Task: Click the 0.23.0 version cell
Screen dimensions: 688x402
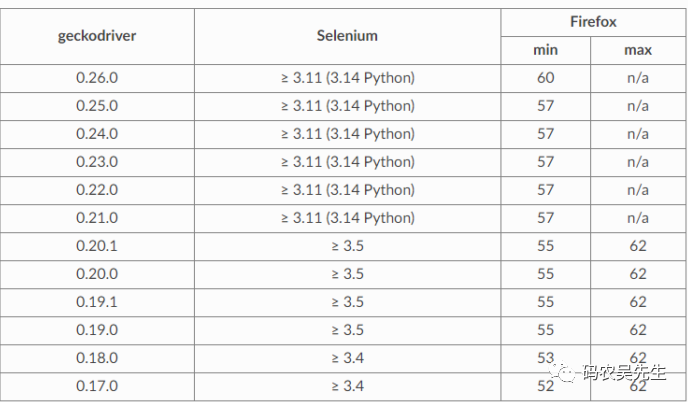Action: (x=97, y=162)
